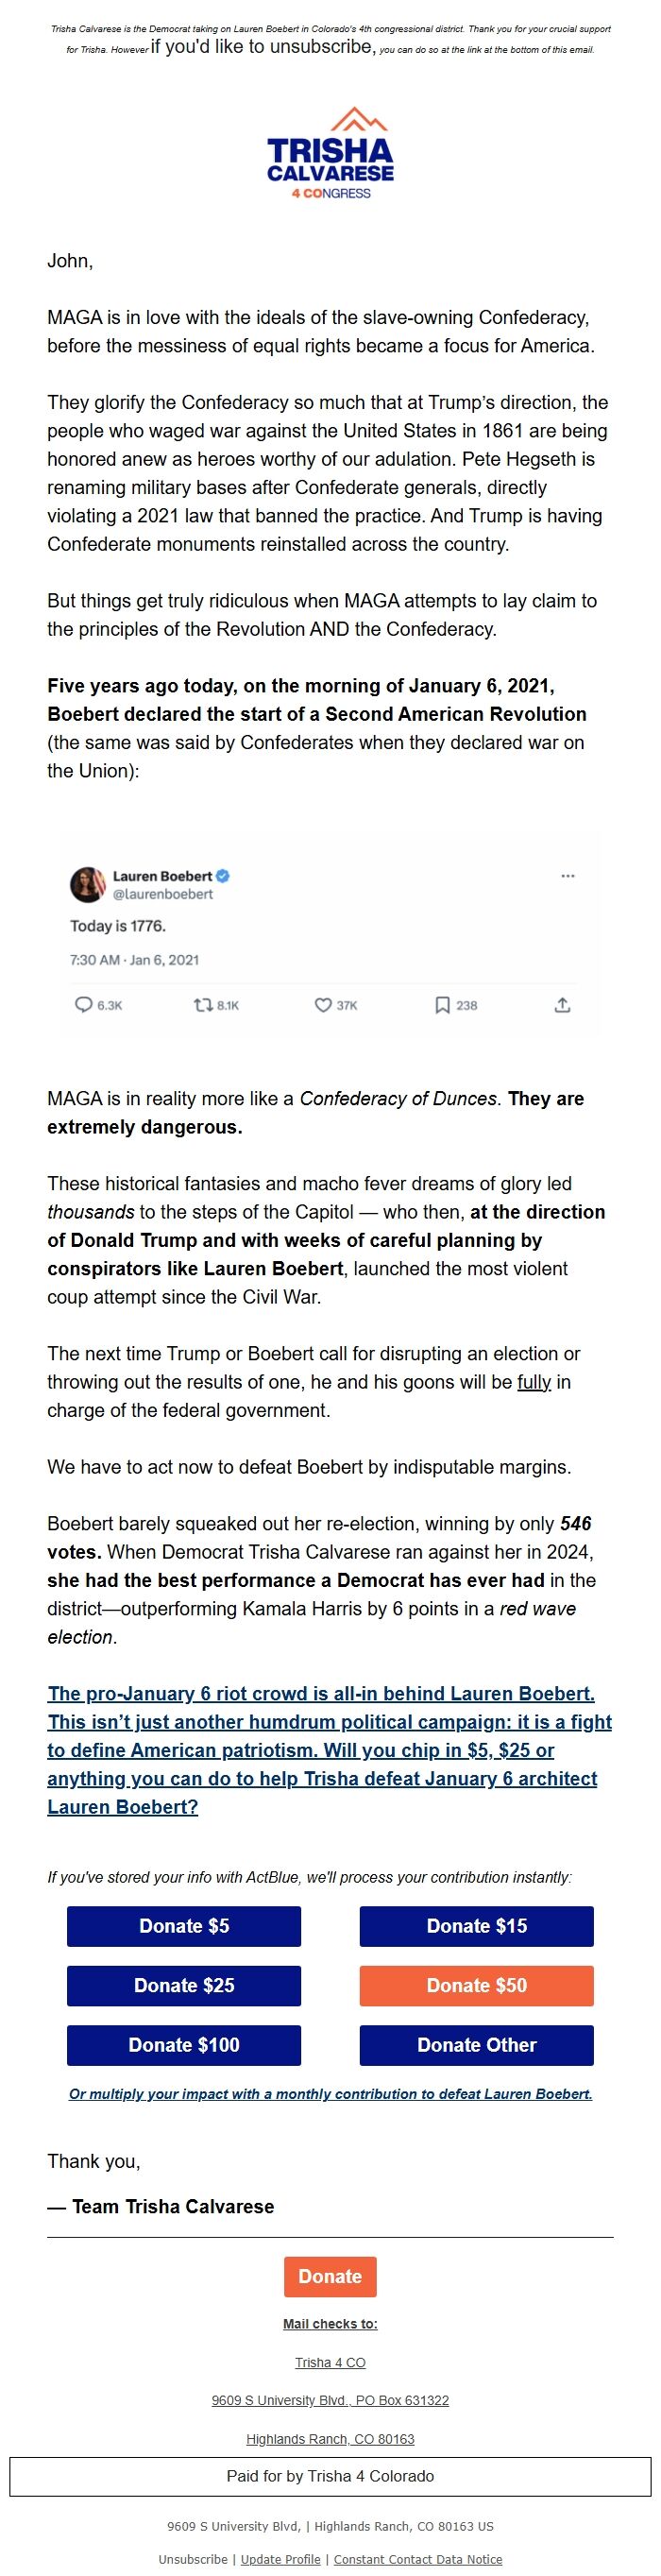
Task: Open the Constant Contact Data Notice link
Action: 418,2559
